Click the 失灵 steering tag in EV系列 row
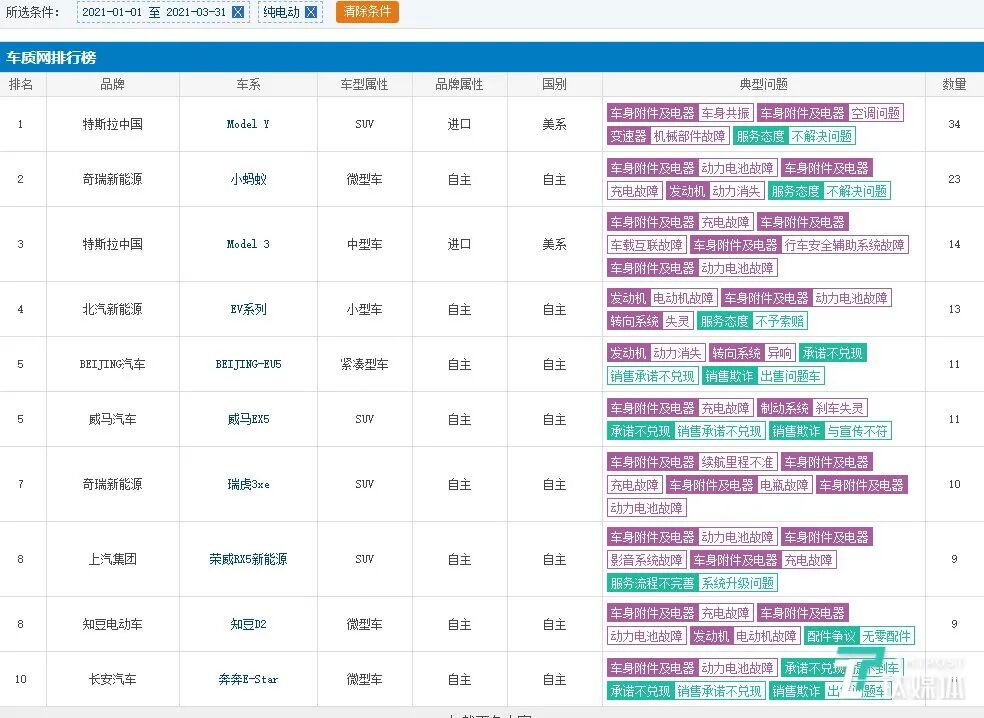984x718 pixels. (x=676, y=321)
